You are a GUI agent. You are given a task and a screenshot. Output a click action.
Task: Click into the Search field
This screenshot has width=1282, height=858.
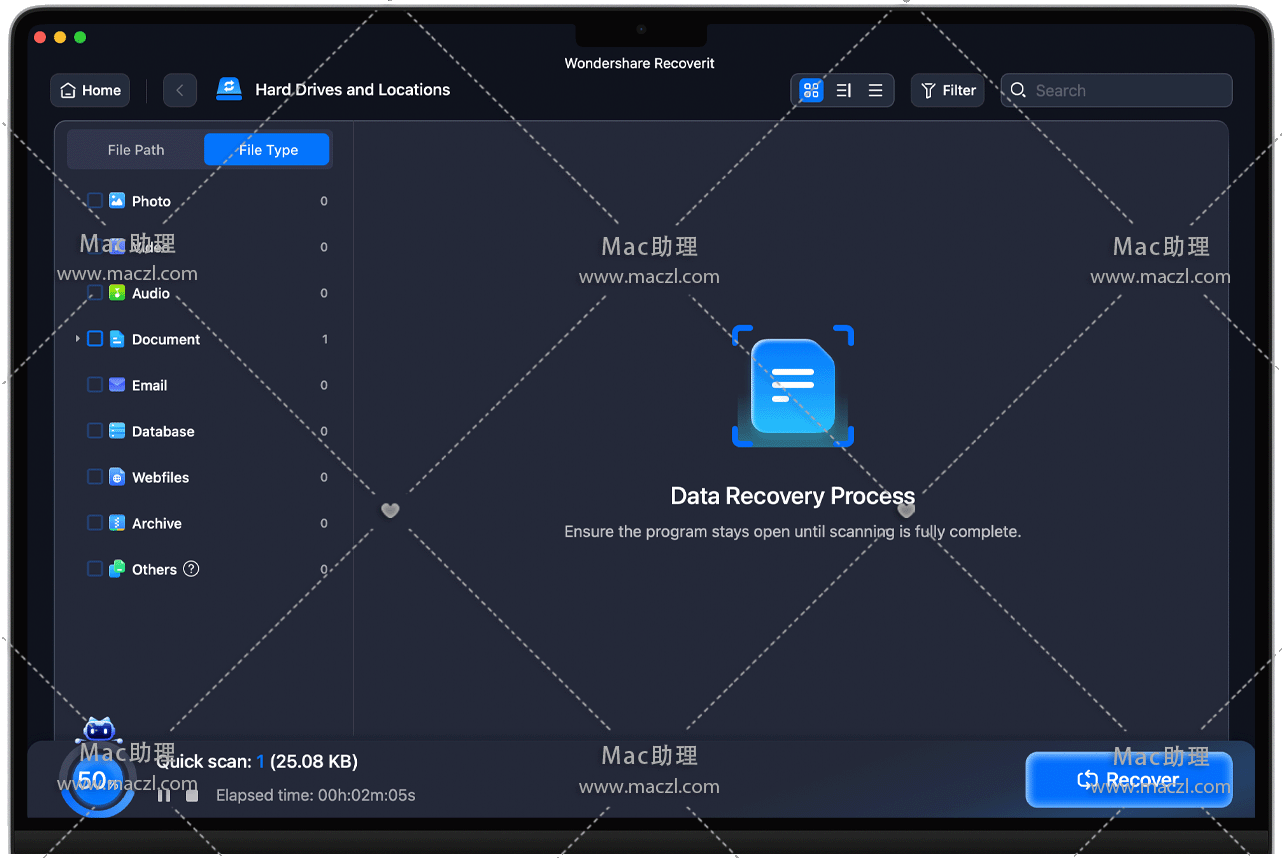click(x=1125, y=90)
